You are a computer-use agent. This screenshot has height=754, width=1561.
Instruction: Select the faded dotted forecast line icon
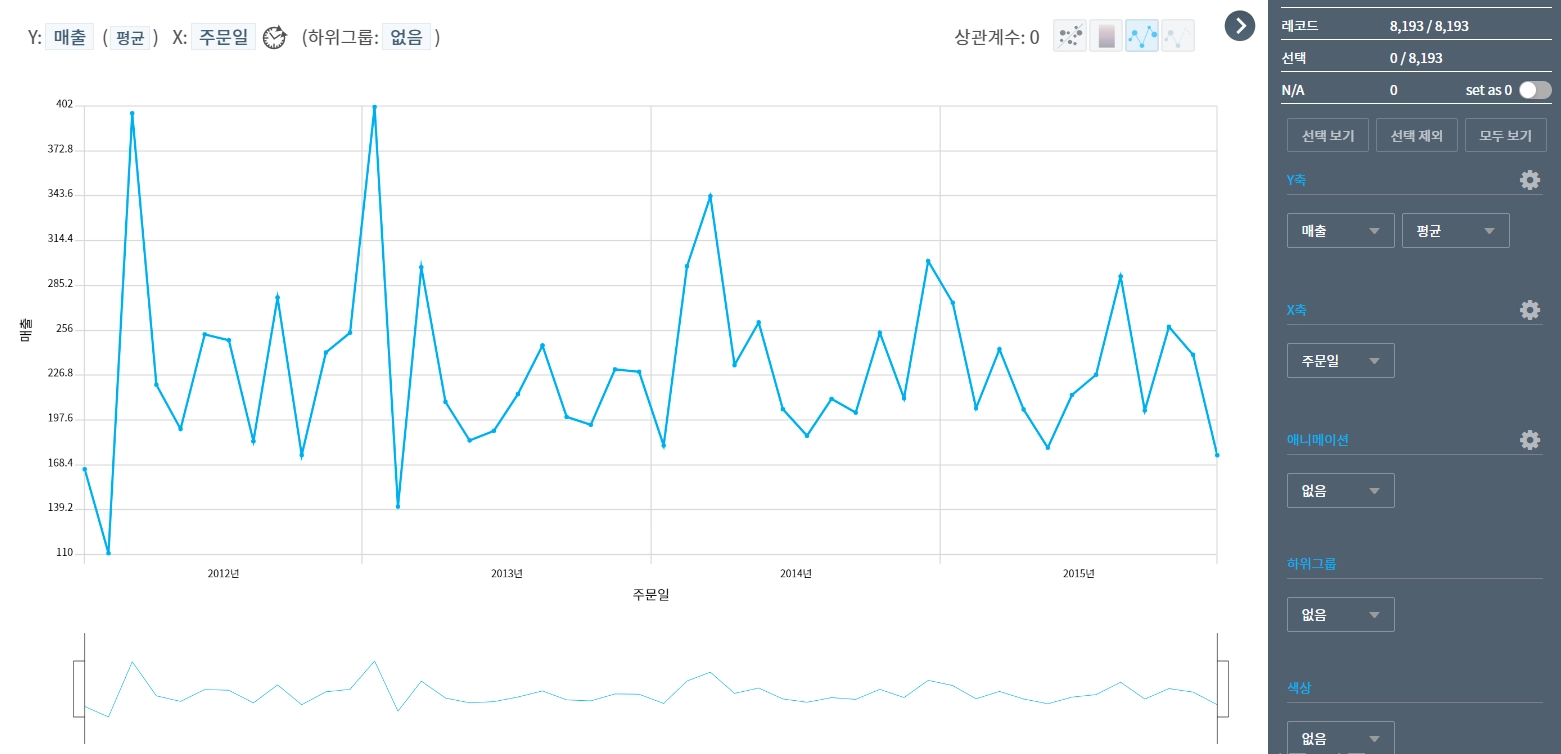point(1178,37)
